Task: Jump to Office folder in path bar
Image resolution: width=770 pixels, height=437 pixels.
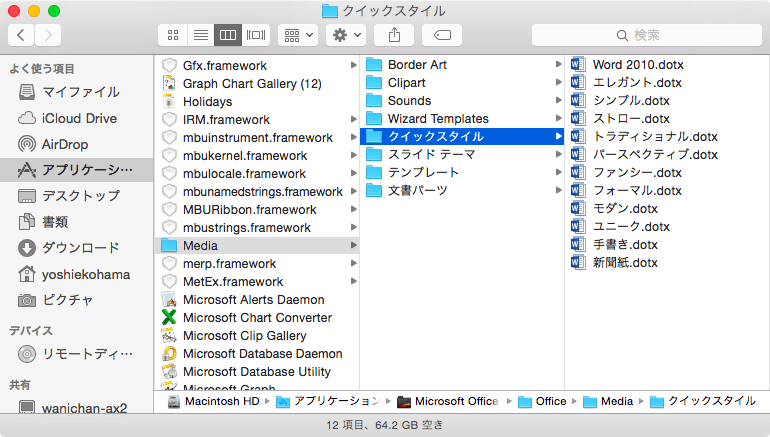Action: click(x=543, y=402)
